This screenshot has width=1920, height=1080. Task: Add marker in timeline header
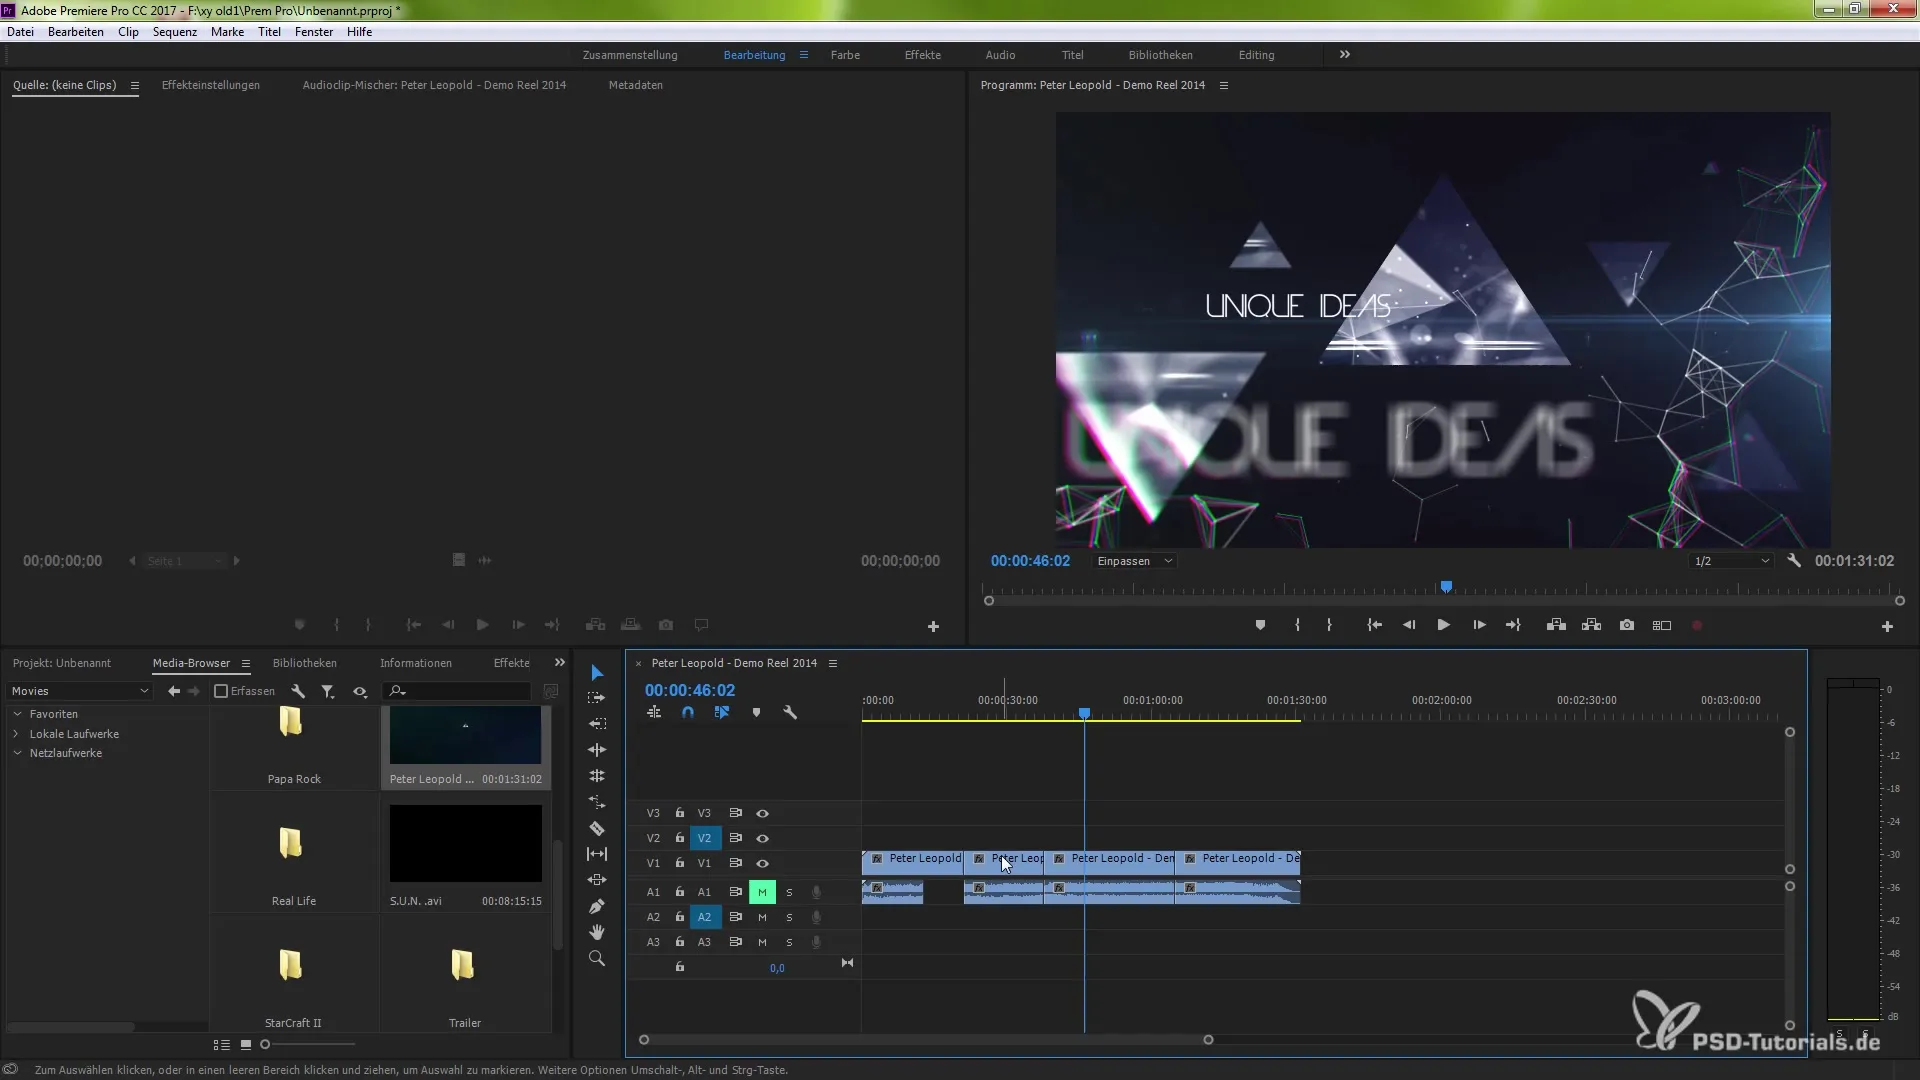(756, 712)
